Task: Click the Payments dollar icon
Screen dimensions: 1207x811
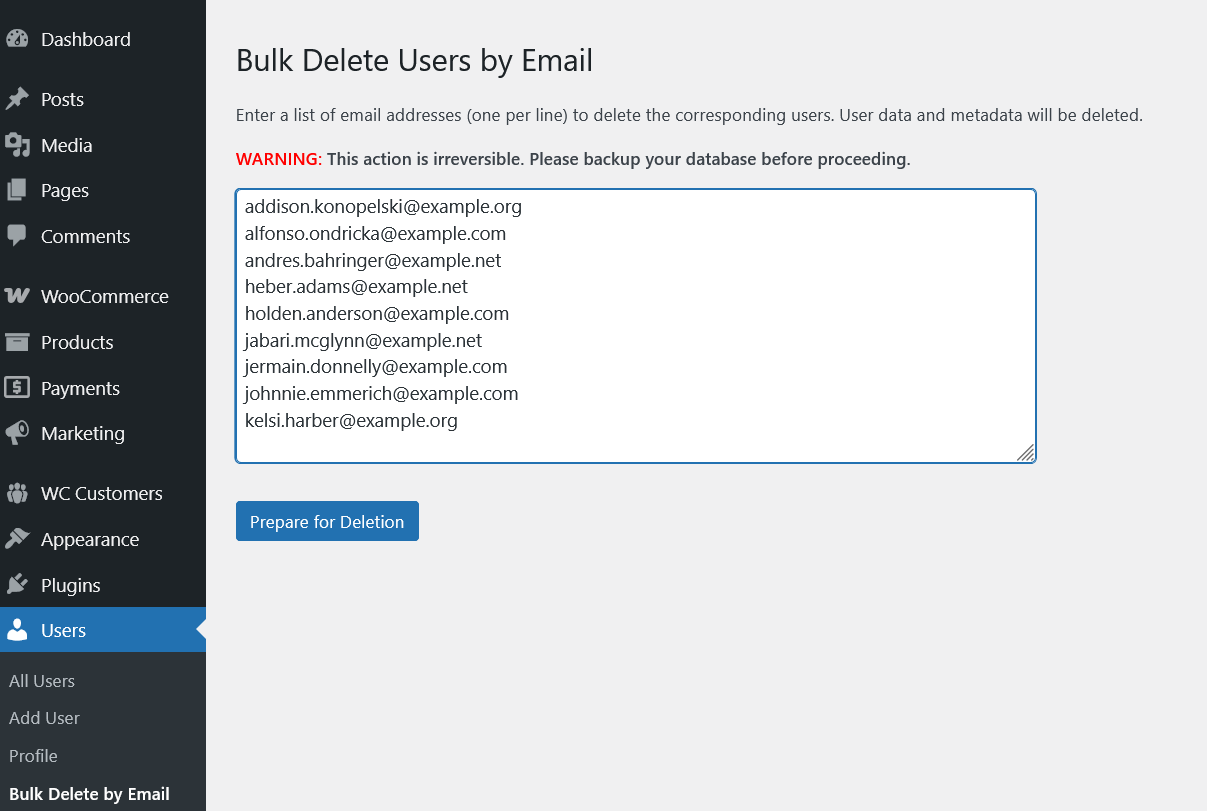Action: [x=17, y=389]
